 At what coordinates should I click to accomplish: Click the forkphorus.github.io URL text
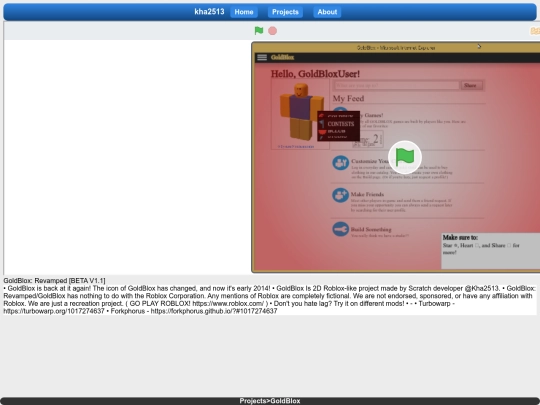(x=214, y=311)
